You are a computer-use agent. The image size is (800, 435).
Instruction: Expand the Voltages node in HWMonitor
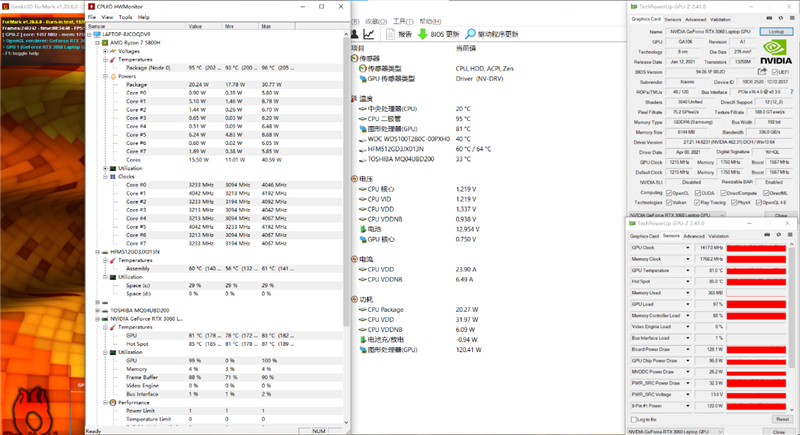[105, 52]
